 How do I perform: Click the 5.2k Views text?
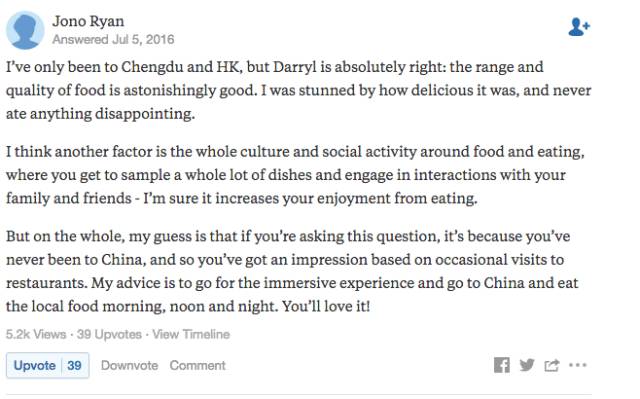click(x=36, y=335)
